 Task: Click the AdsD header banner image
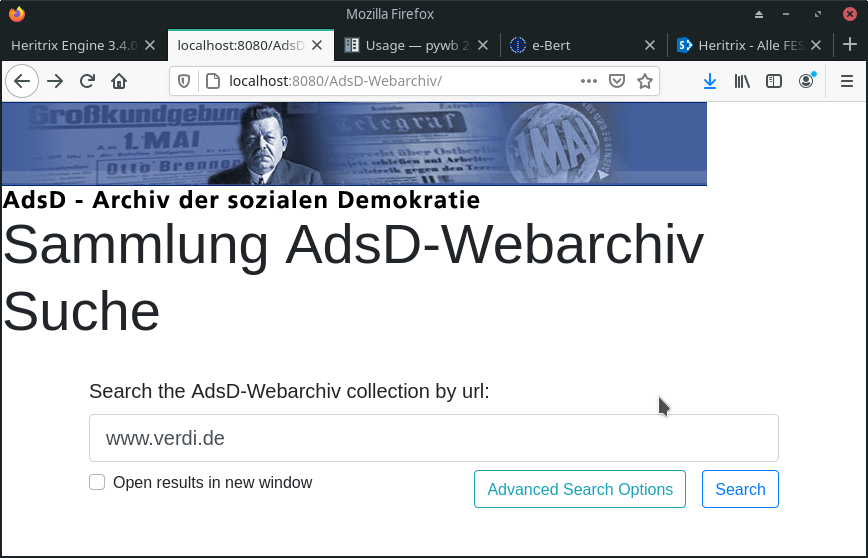354,144
